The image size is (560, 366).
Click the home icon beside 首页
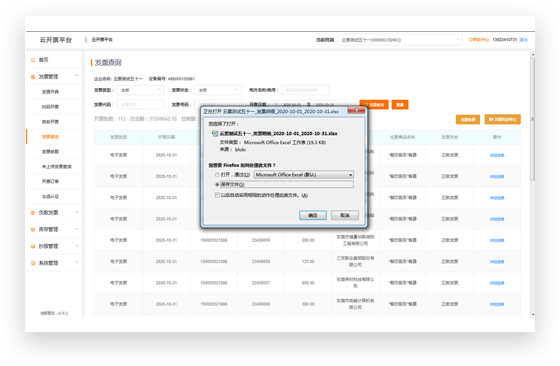point(33,60)
